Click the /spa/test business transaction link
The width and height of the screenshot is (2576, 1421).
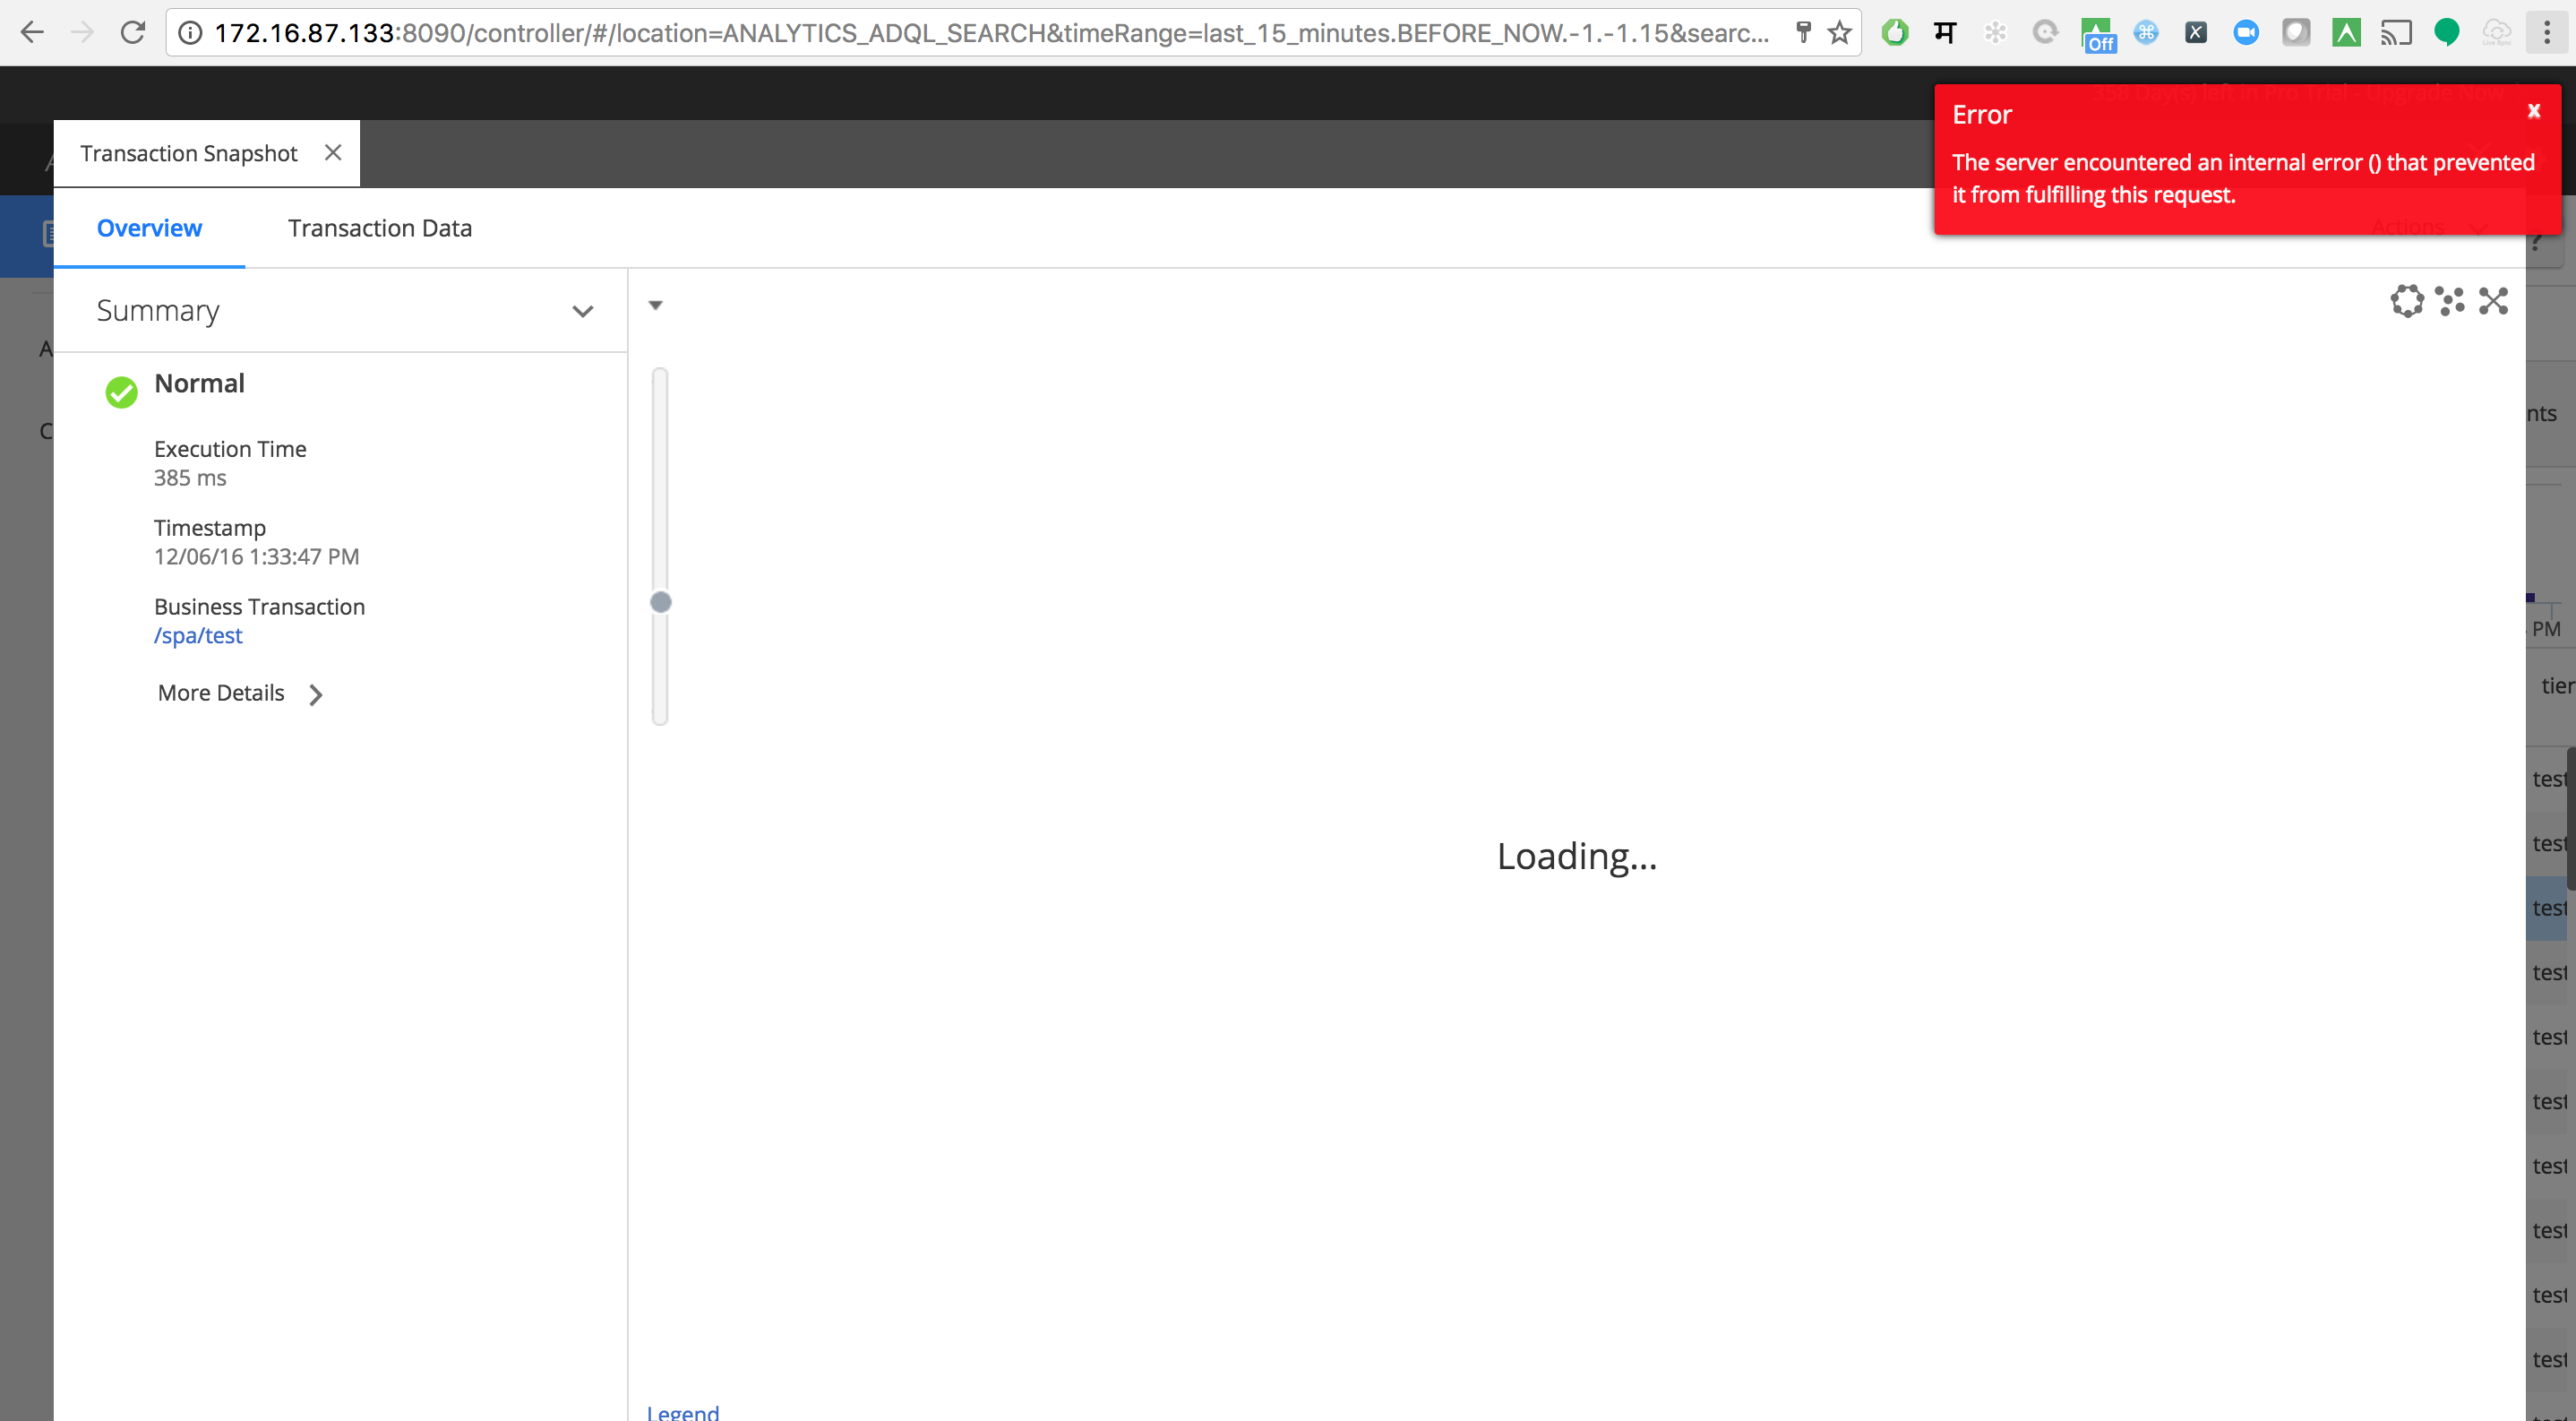tap(198, 635)
